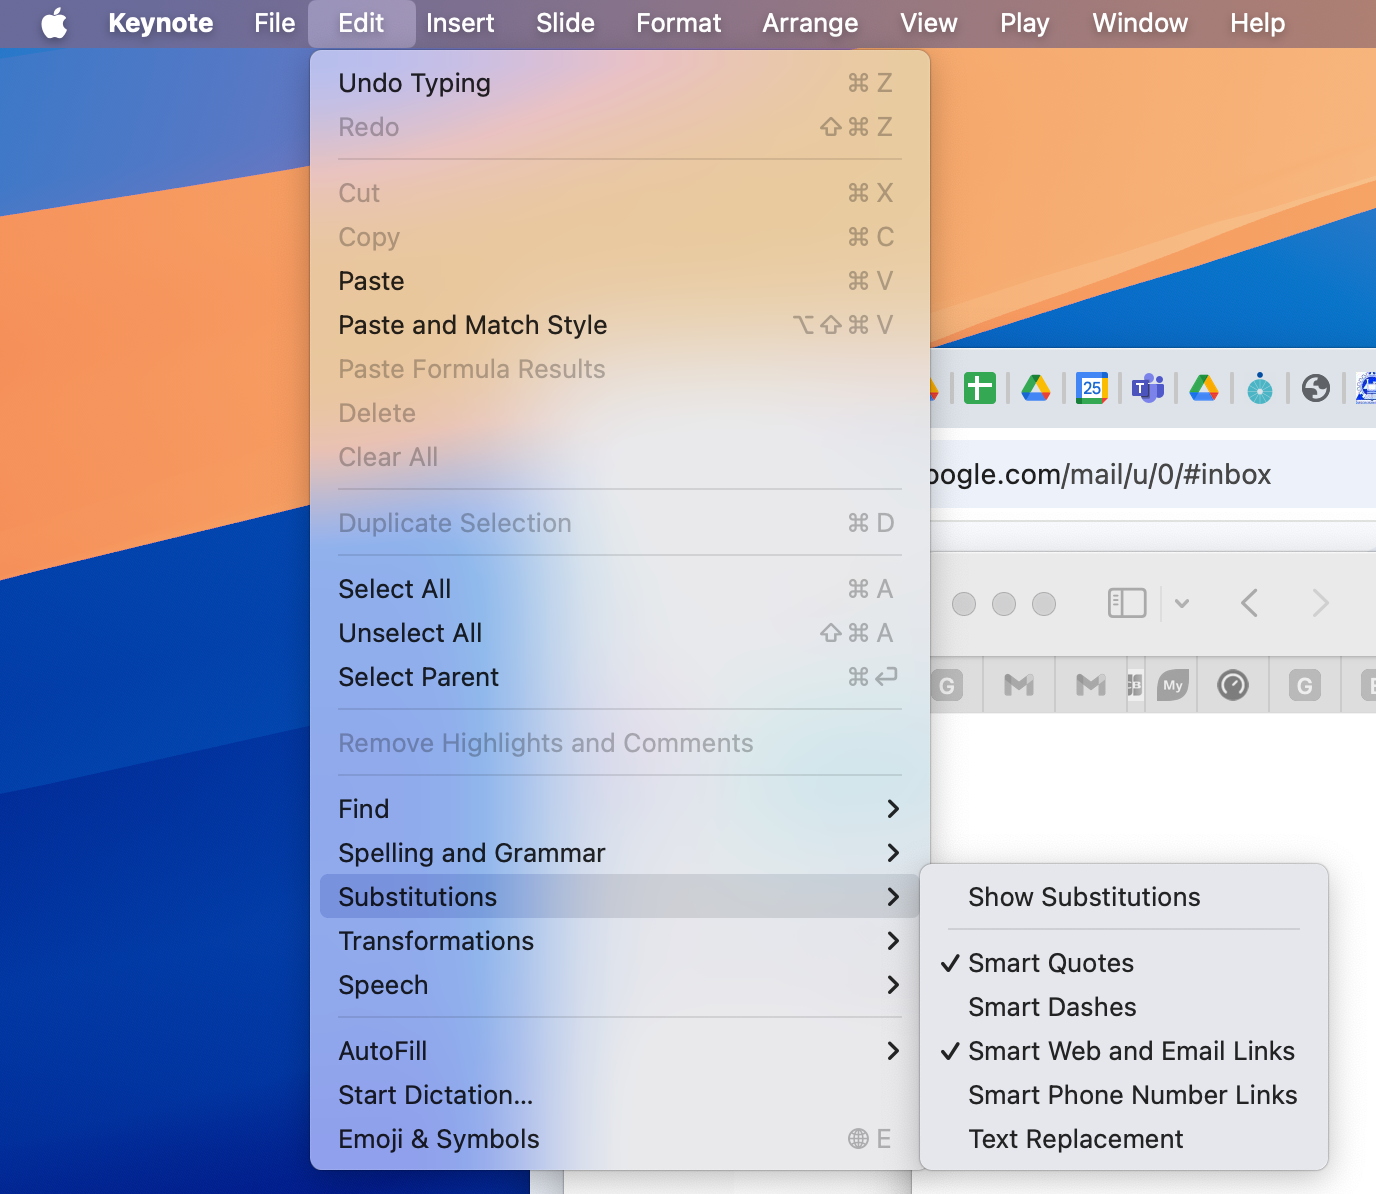Open the Arrange menu

(810, 23)
